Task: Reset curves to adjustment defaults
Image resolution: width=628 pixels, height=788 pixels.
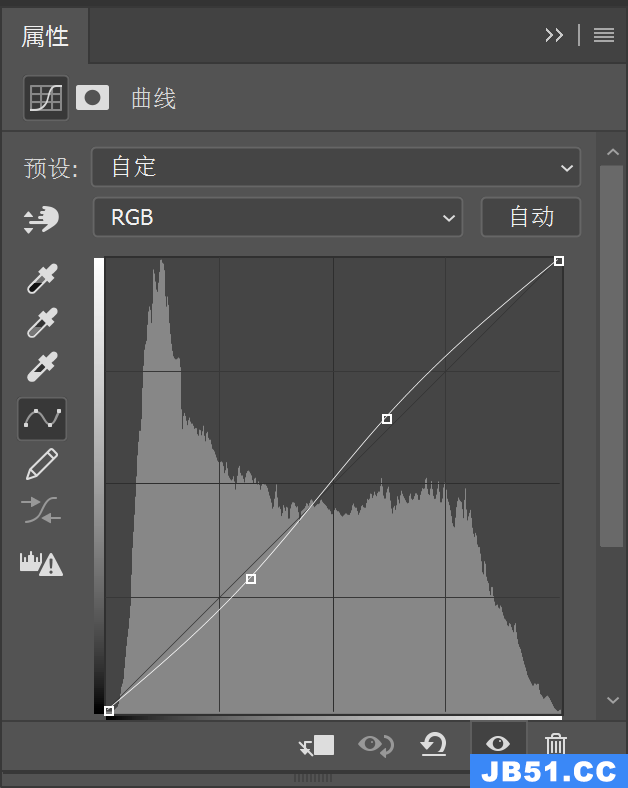Action: [x=434, y=744]
